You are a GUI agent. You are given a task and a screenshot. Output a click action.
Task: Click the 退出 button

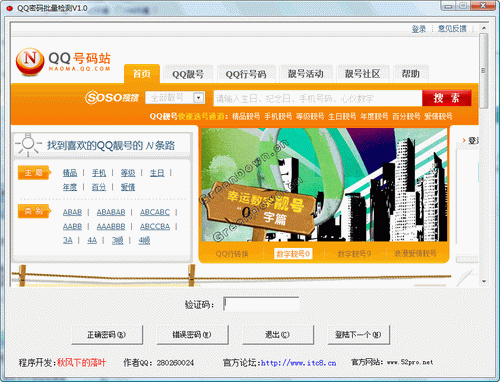tap(278, 335)
